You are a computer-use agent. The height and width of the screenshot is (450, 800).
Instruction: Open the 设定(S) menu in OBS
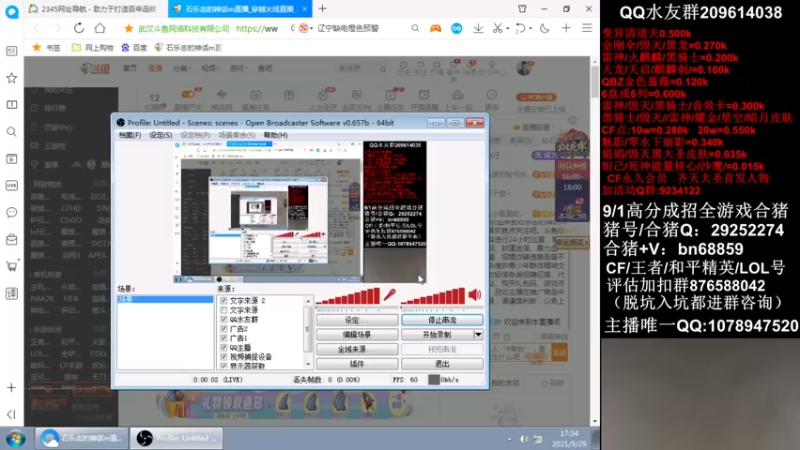[x=160, y=135]
